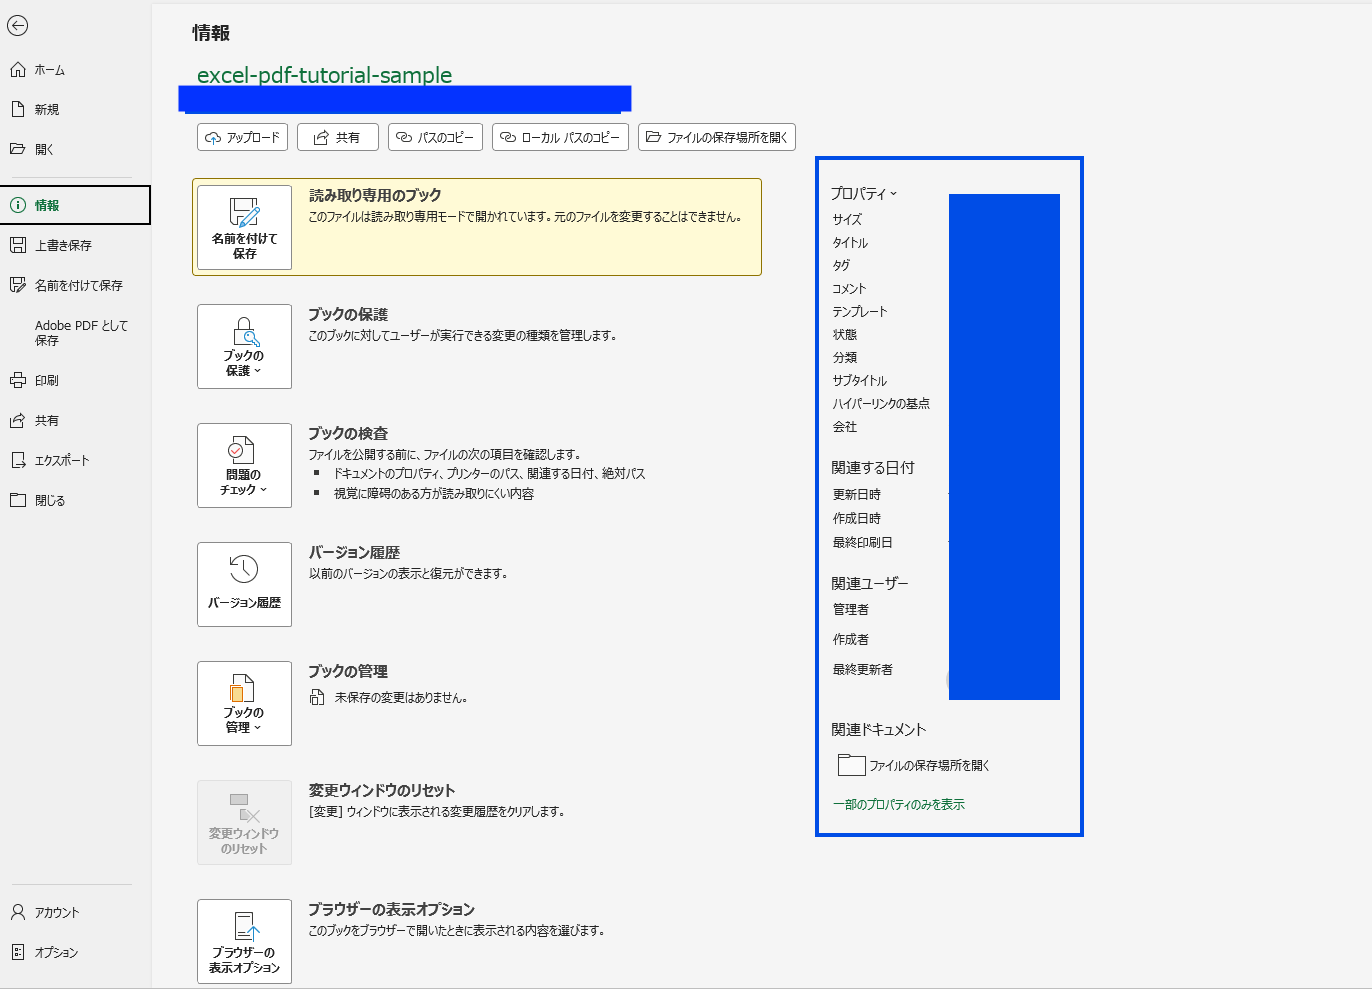Click the excel-pdf-tutorial-sample file title
Screen dimensions: 1372x989
pyautogui.click(x=325, y=75)
